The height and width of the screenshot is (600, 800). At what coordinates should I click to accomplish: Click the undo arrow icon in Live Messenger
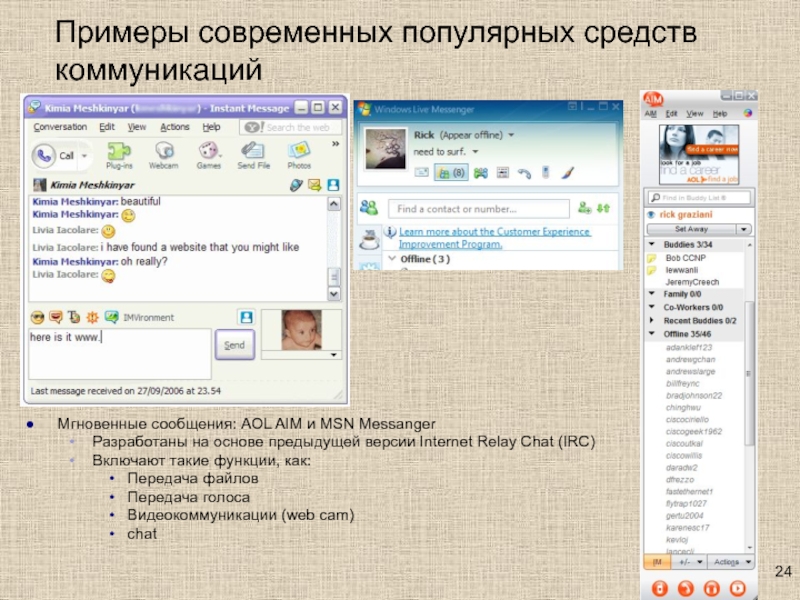[524, 173]
